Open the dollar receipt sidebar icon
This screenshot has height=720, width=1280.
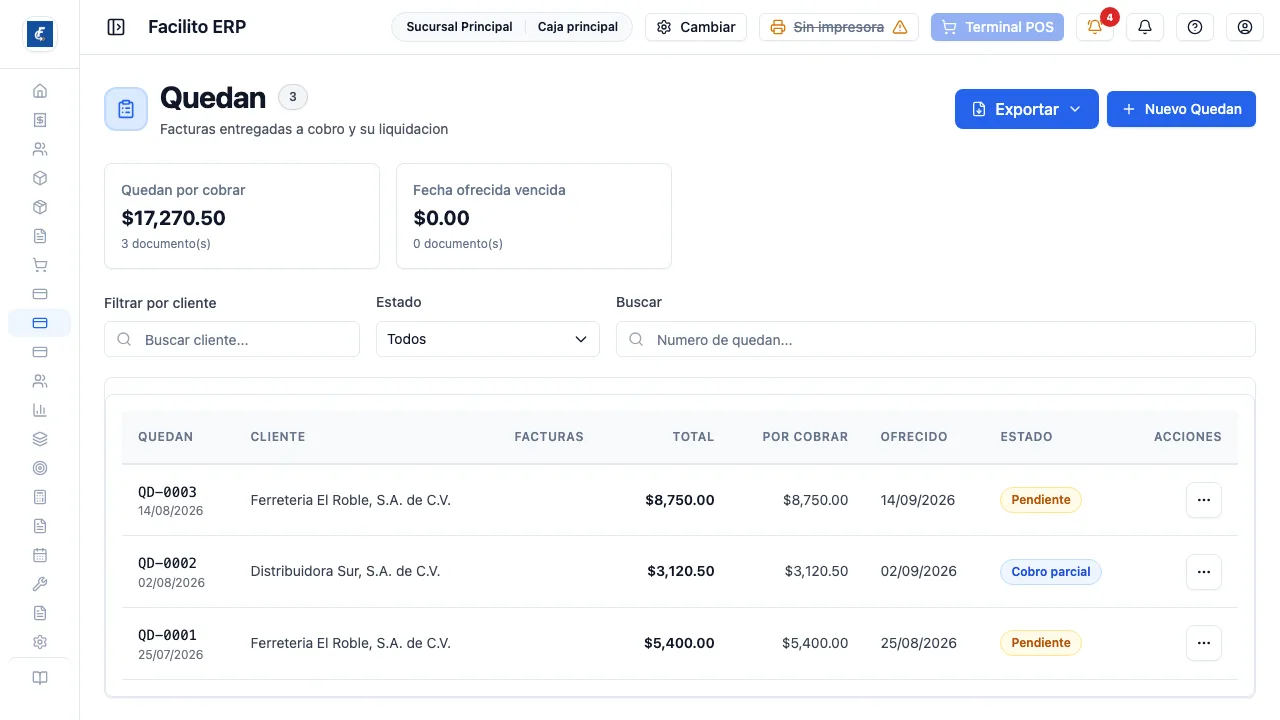(x=40, y=120)
